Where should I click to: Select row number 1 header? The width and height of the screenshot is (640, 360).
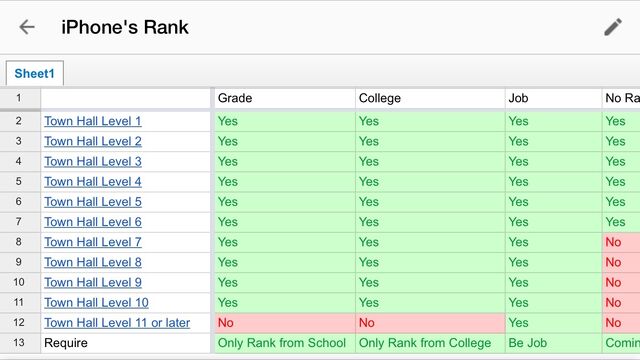pos(19,98)
